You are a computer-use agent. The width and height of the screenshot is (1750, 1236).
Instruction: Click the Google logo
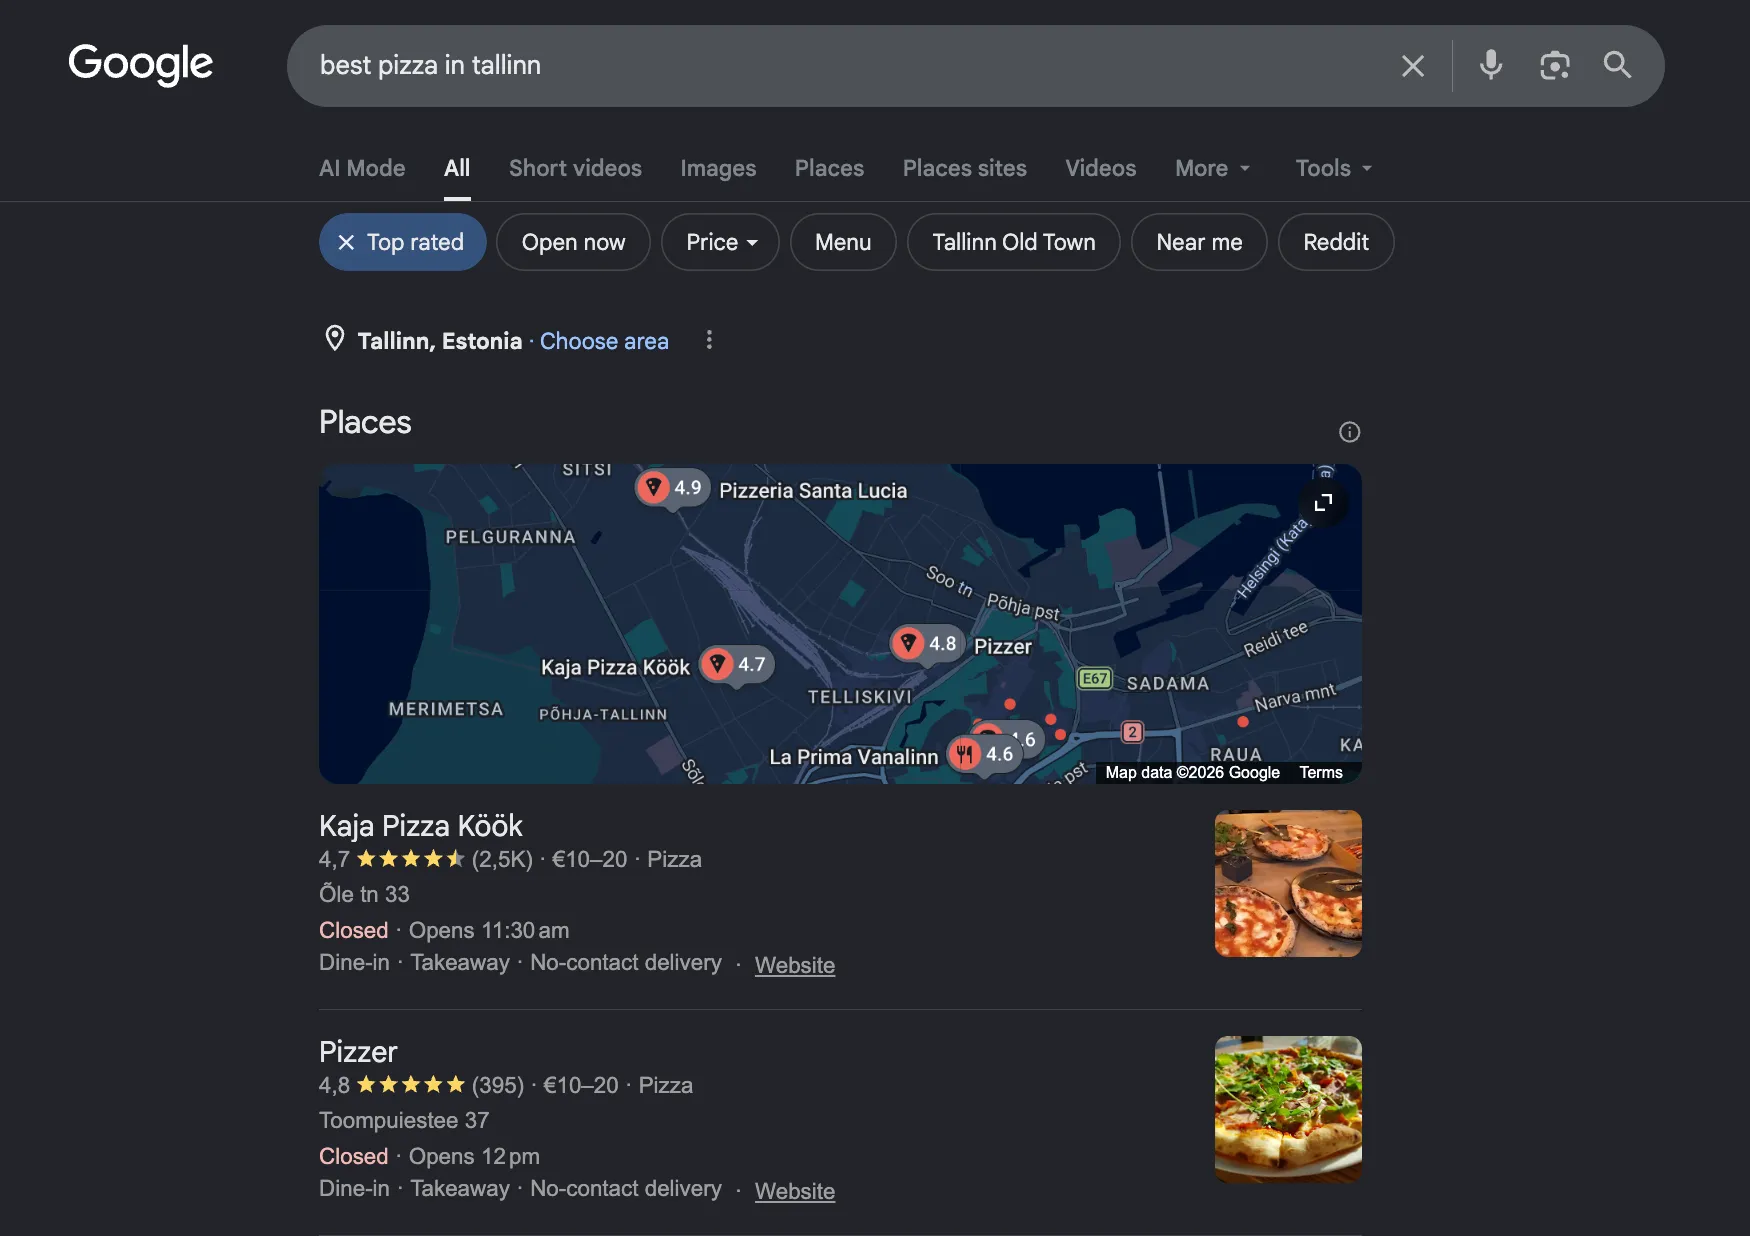[x=140, y=65]
